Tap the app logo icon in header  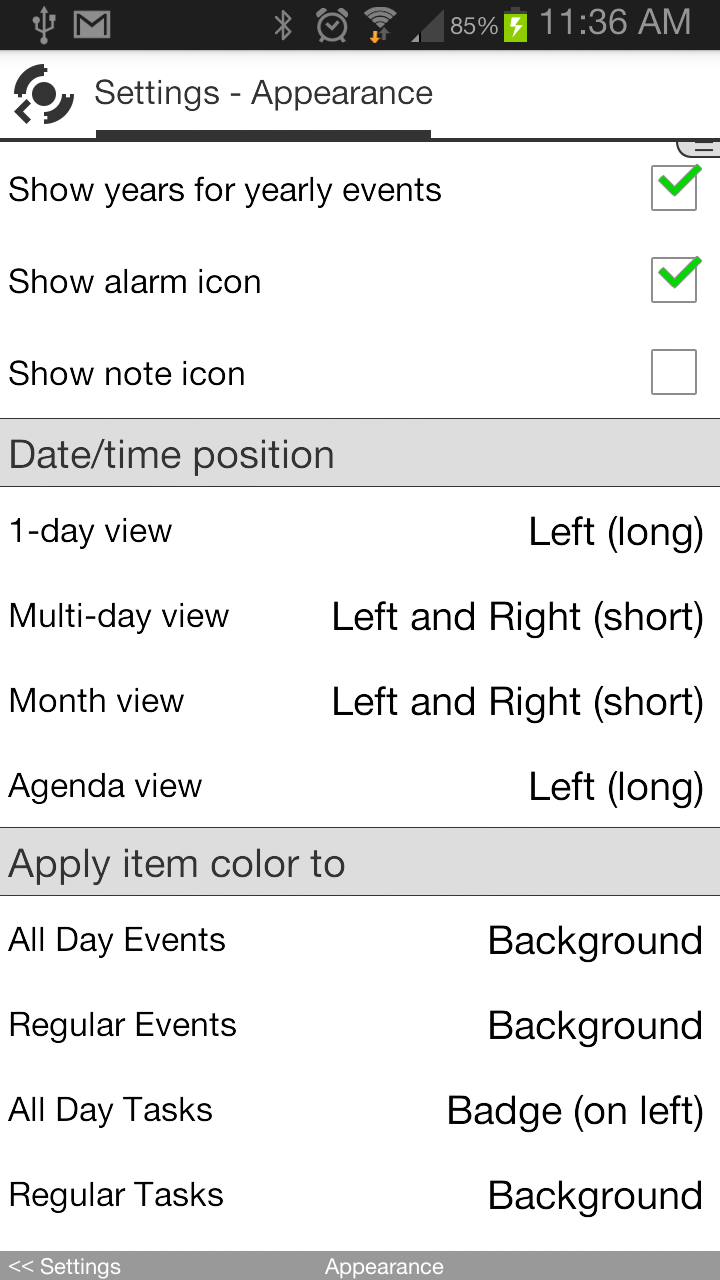tap(44, 94)
